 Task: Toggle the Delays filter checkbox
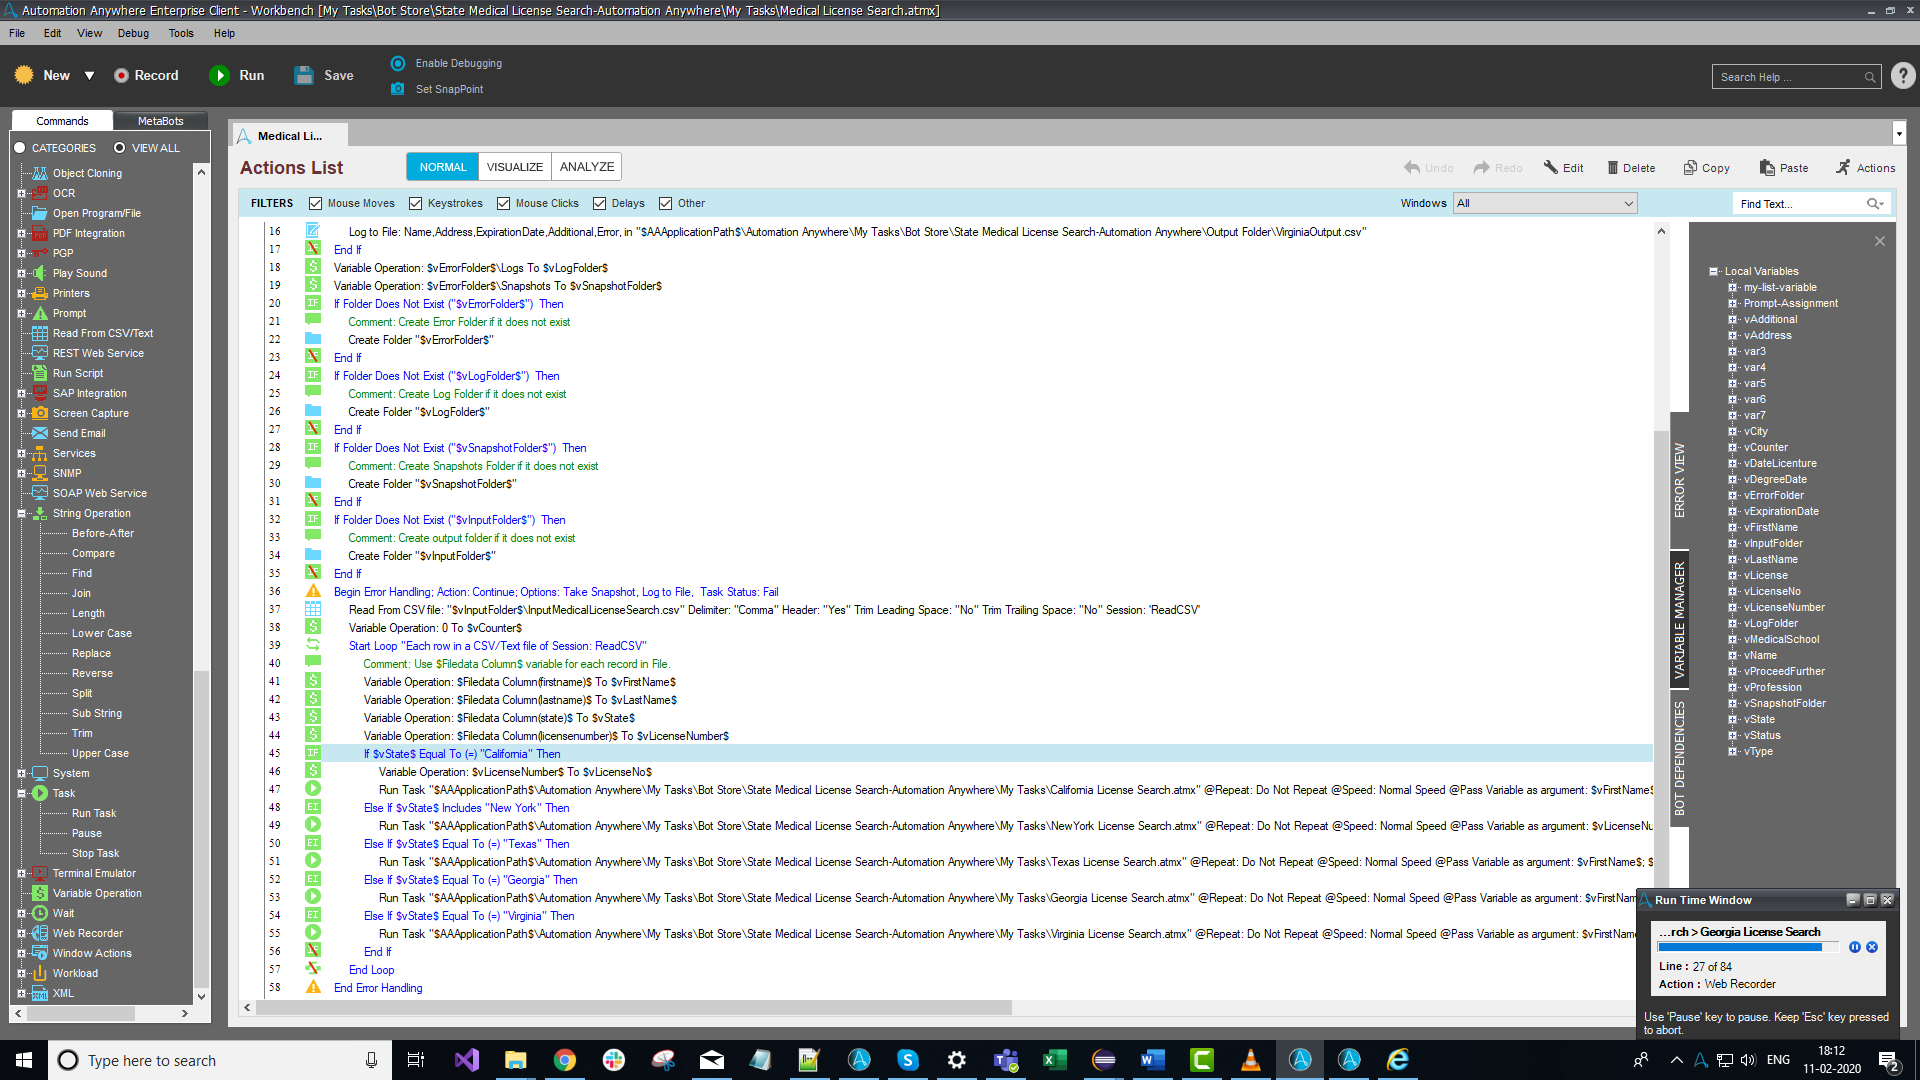click(600, 204)
